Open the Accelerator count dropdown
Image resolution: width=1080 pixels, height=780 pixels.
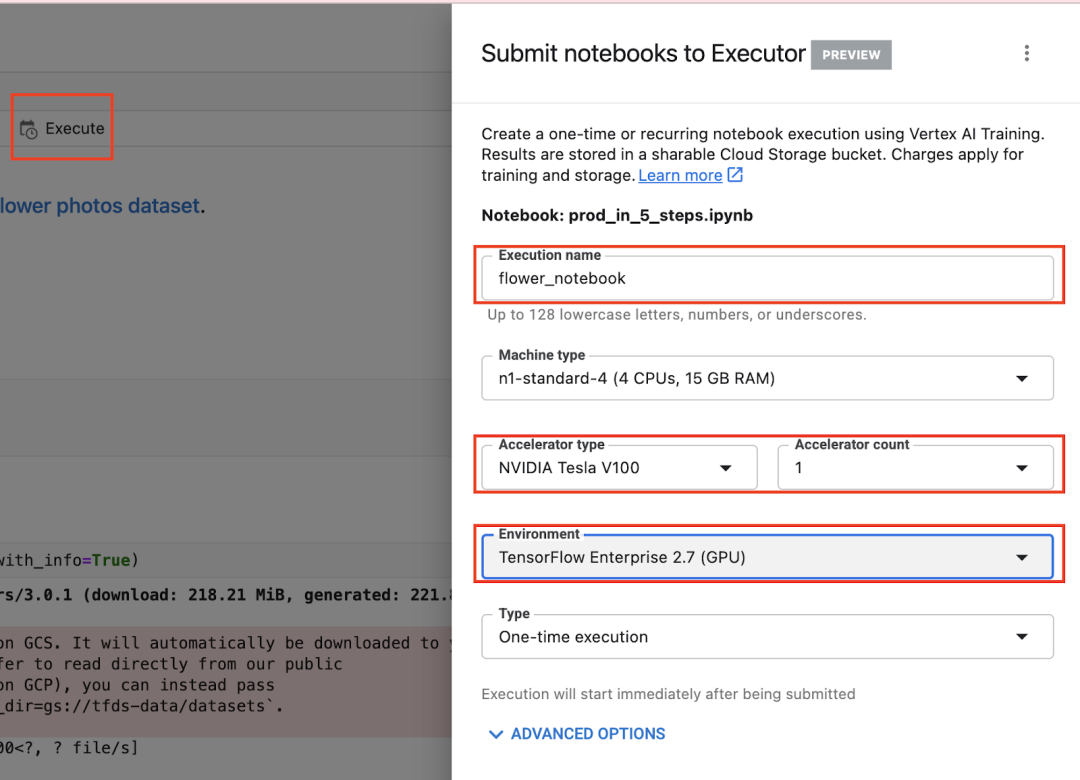click(x=915, y=467)
